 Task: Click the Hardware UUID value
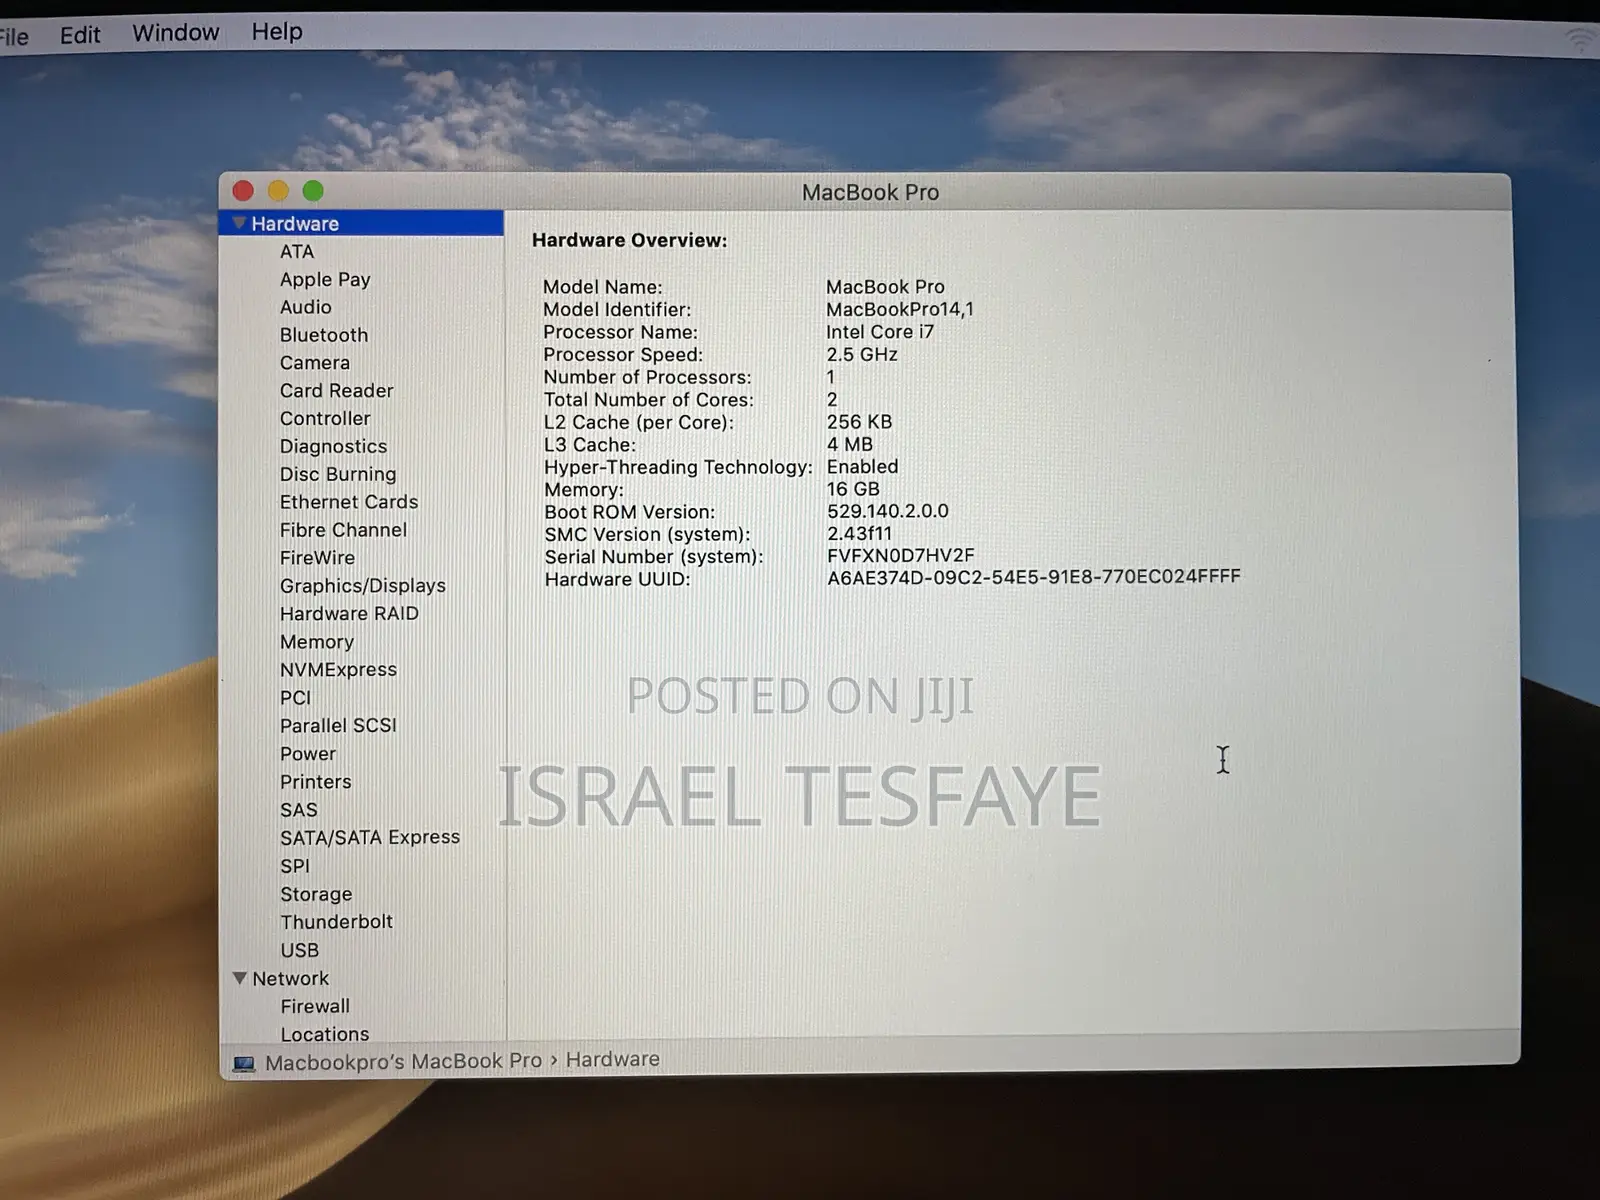[1033, 577]
